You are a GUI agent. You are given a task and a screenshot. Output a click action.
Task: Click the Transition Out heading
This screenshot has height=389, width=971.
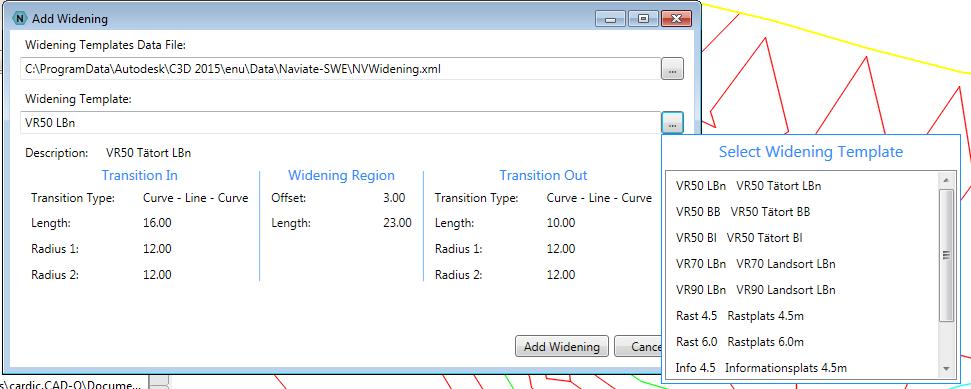click(543, 175)
